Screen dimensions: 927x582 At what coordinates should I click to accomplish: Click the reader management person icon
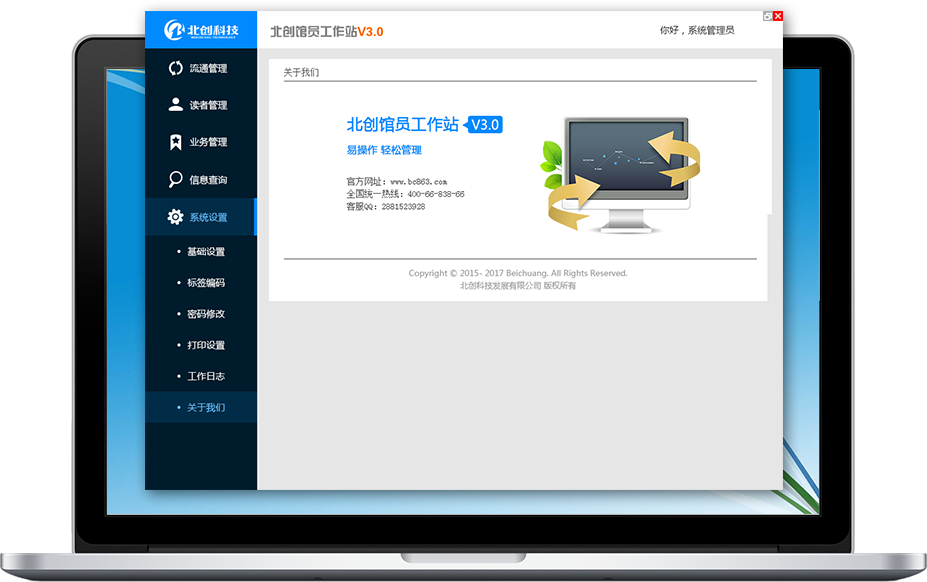click(x=175, y=105)
